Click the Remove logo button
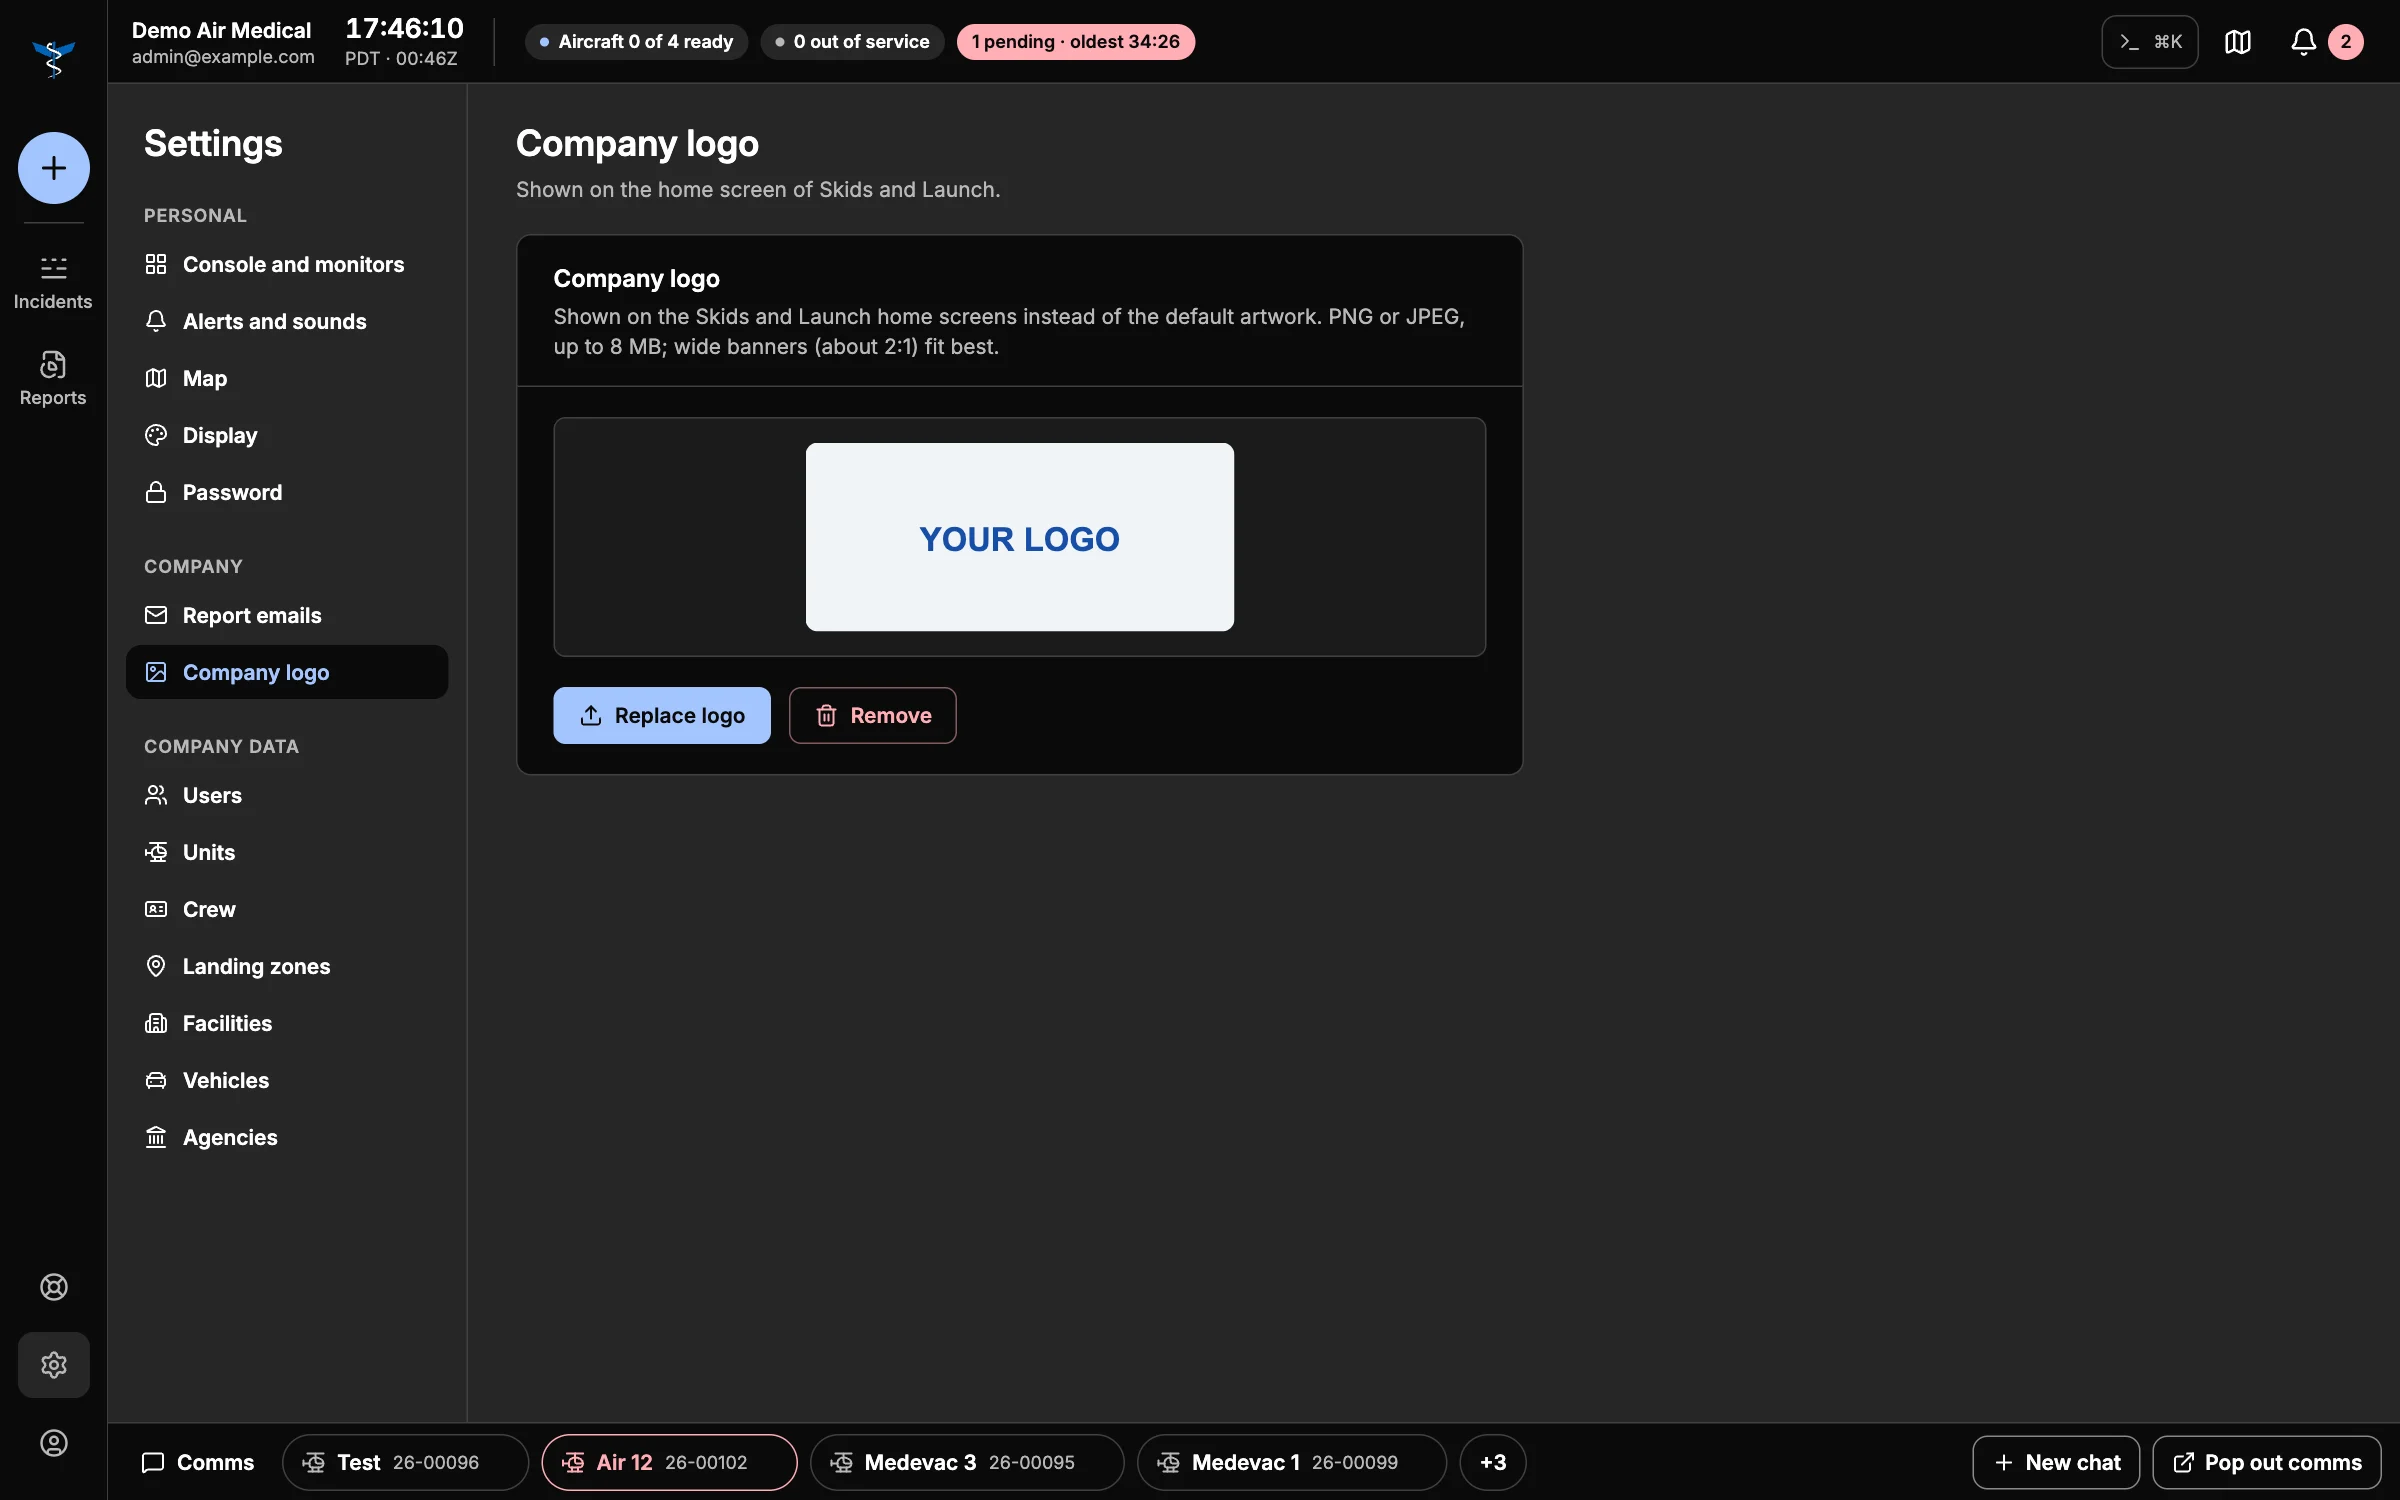2400x1500 pixels. pos(873,715)
